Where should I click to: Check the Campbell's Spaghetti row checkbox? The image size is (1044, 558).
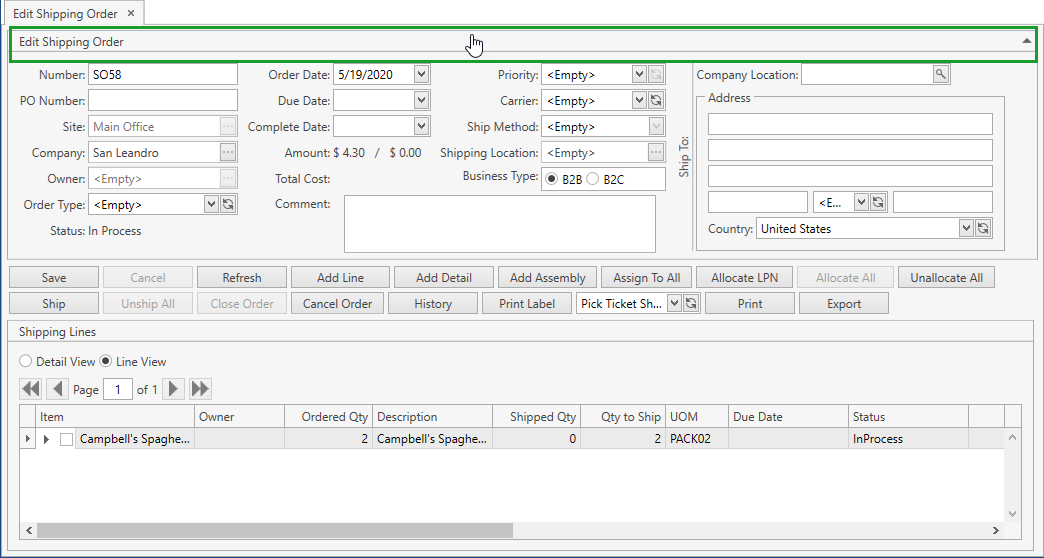(x=66, y=439)
